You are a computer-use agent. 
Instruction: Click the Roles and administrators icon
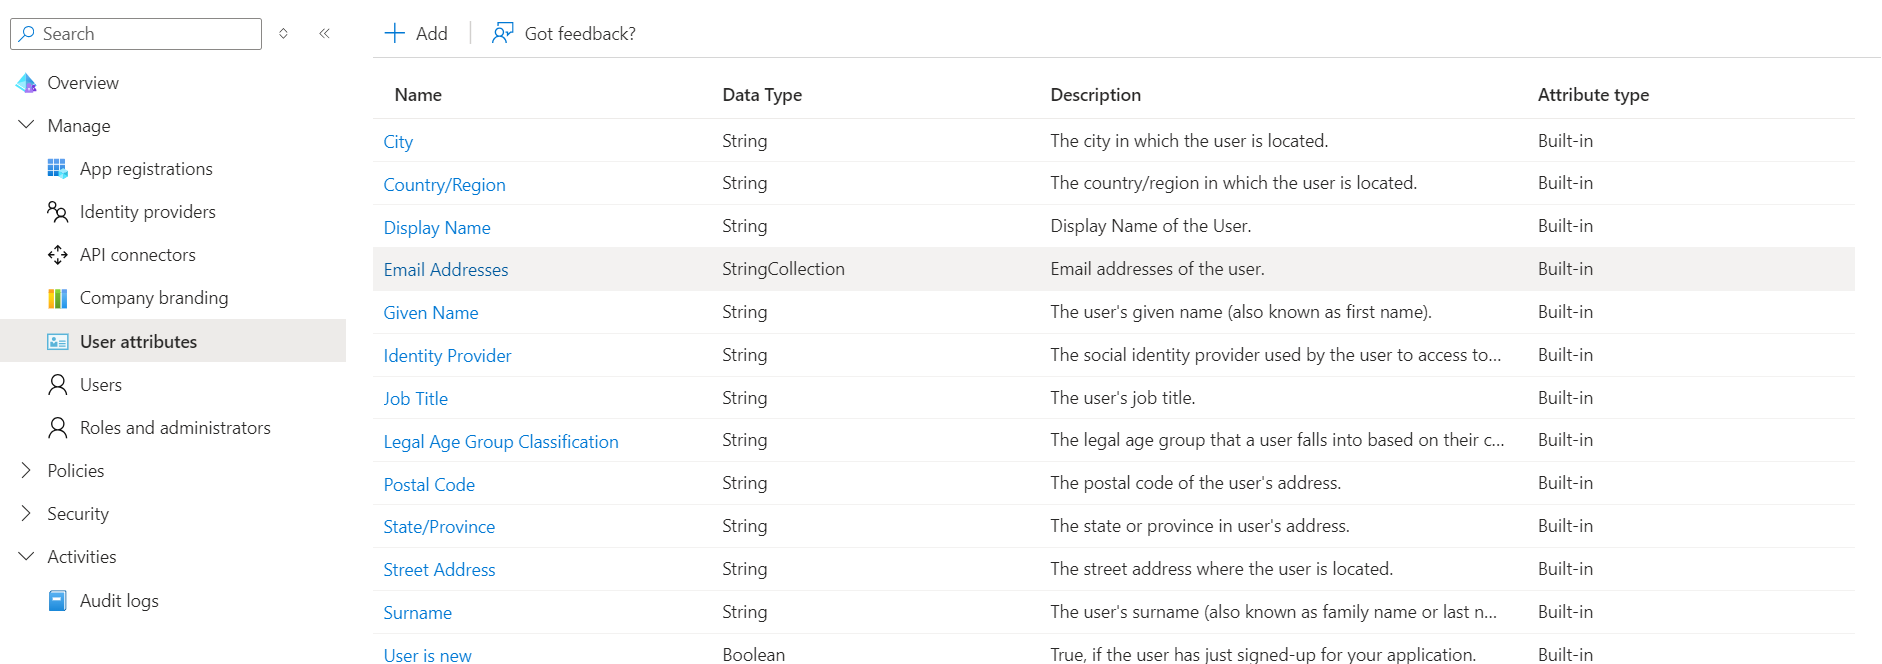[x=58, y=428]
